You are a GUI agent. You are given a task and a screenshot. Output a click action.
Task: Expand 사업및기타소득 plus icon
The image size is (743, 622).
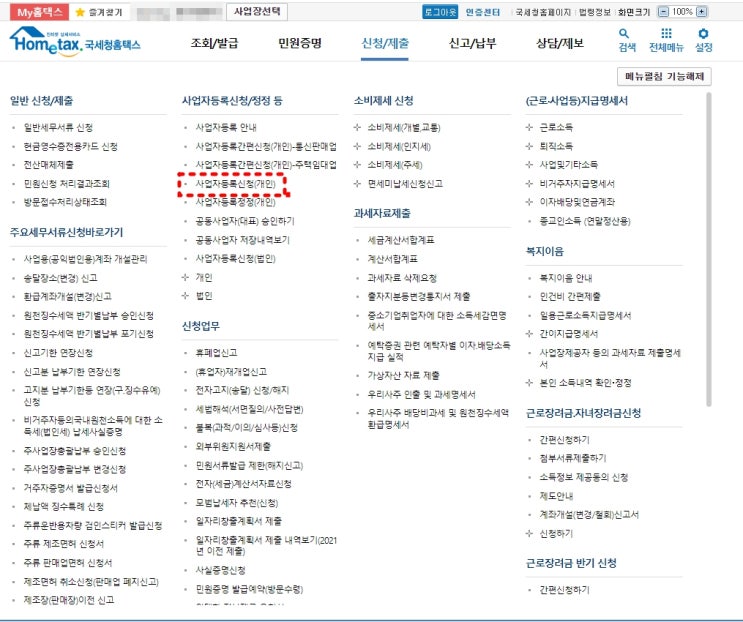point(529,165)
